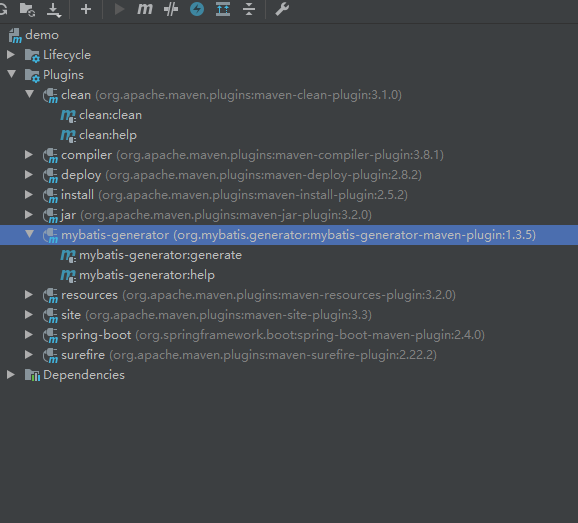This screenshot has width=578, height=523.
Task: Expand the resources plugin node
Action: [29, 294]
